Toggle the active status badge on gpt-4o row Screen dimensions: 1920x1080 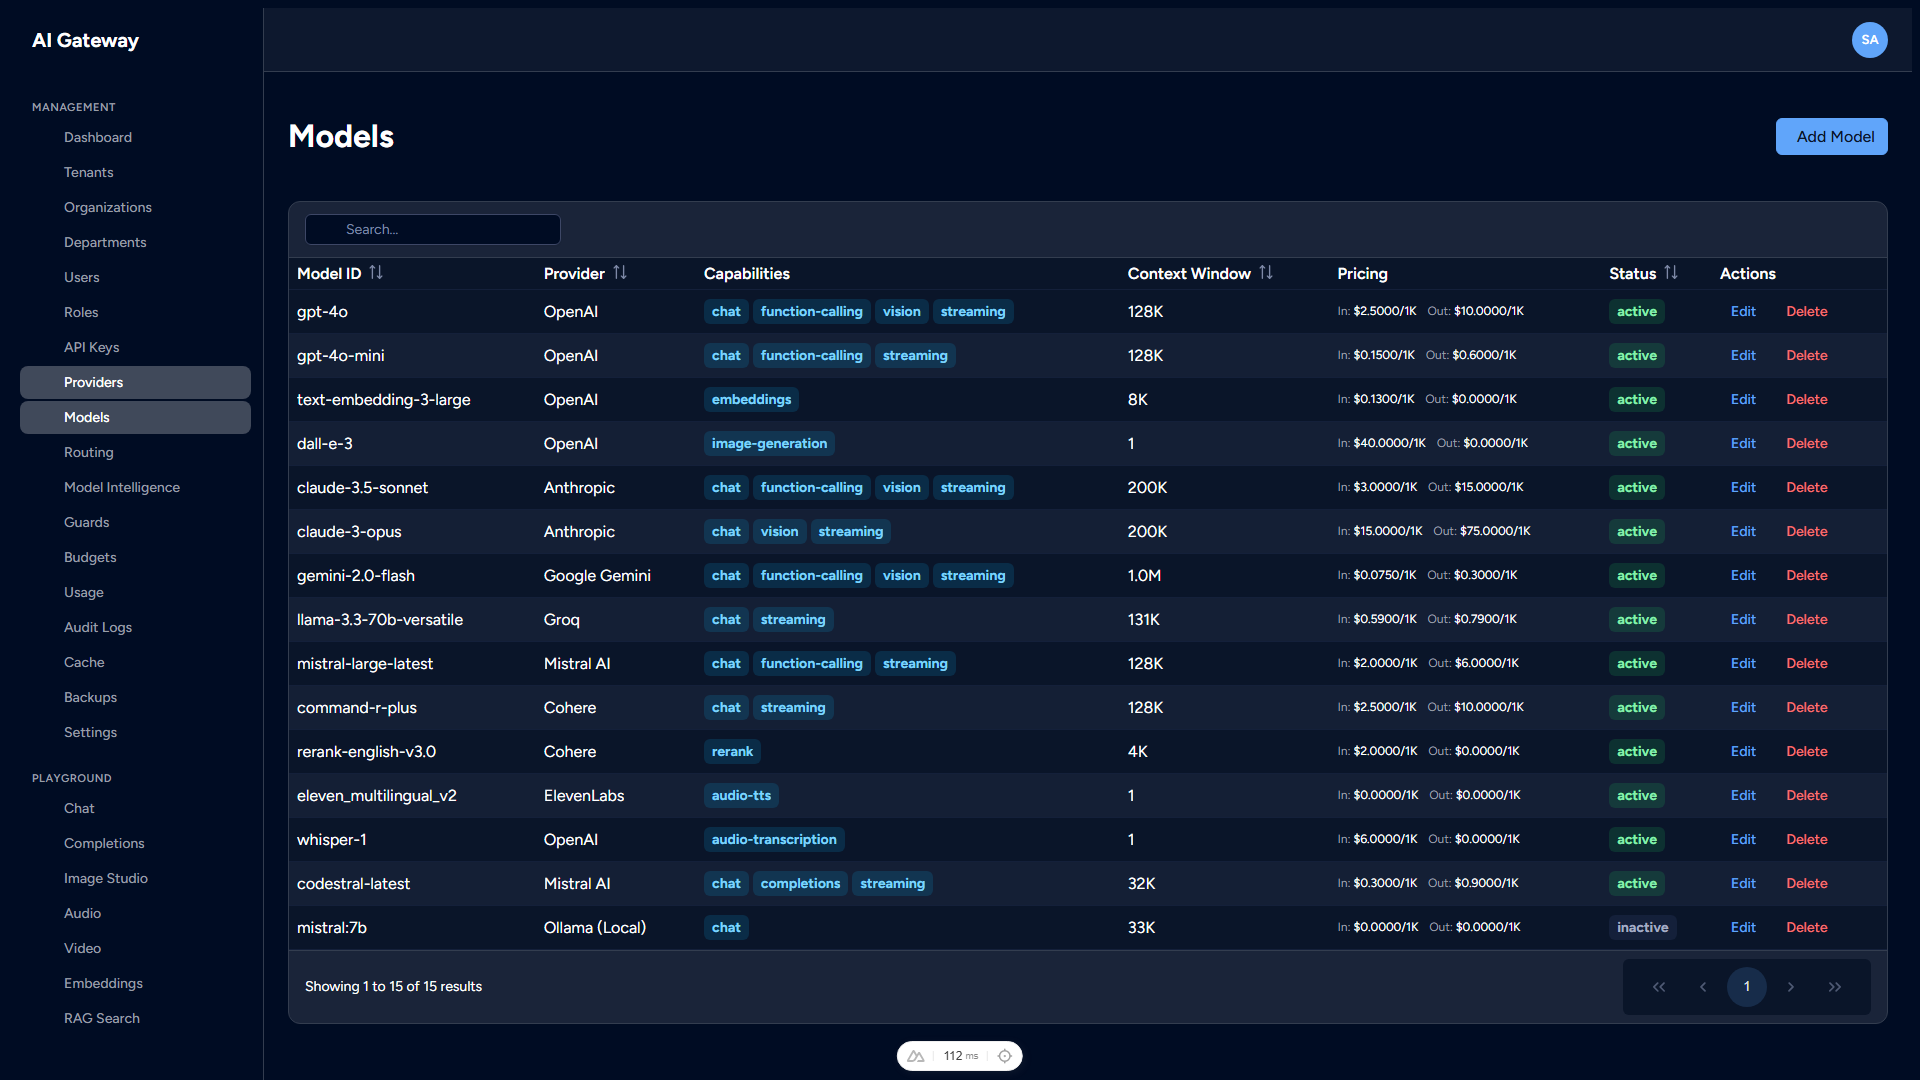(1636, 311)
